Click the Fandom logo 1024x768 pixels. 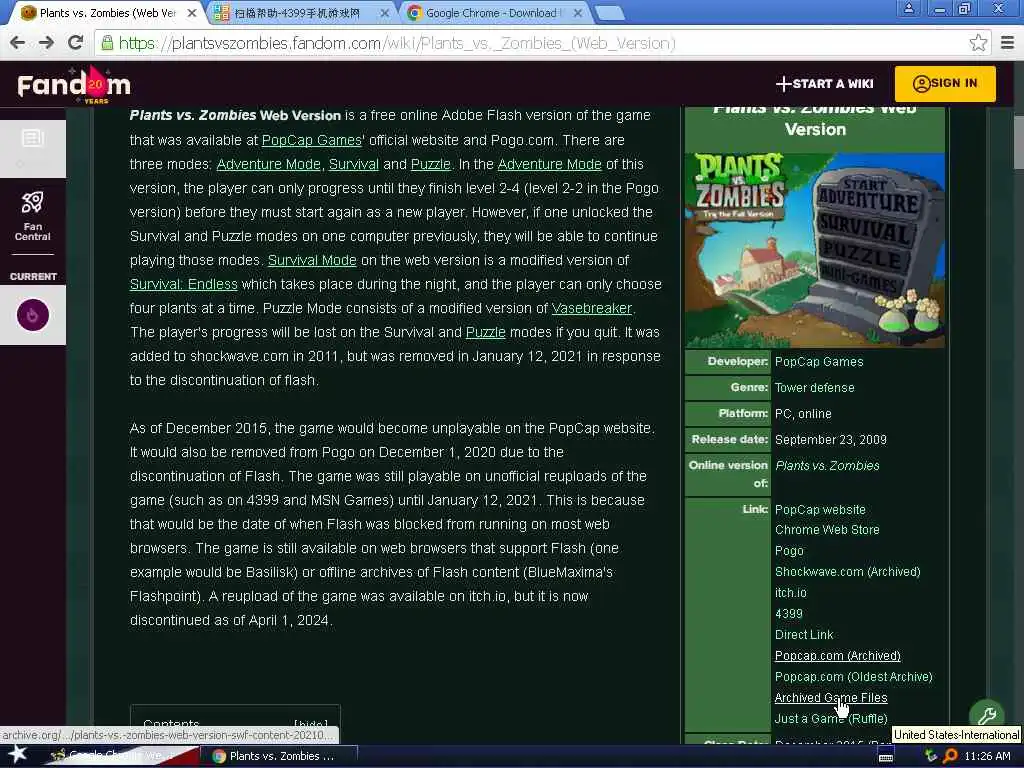74,85
